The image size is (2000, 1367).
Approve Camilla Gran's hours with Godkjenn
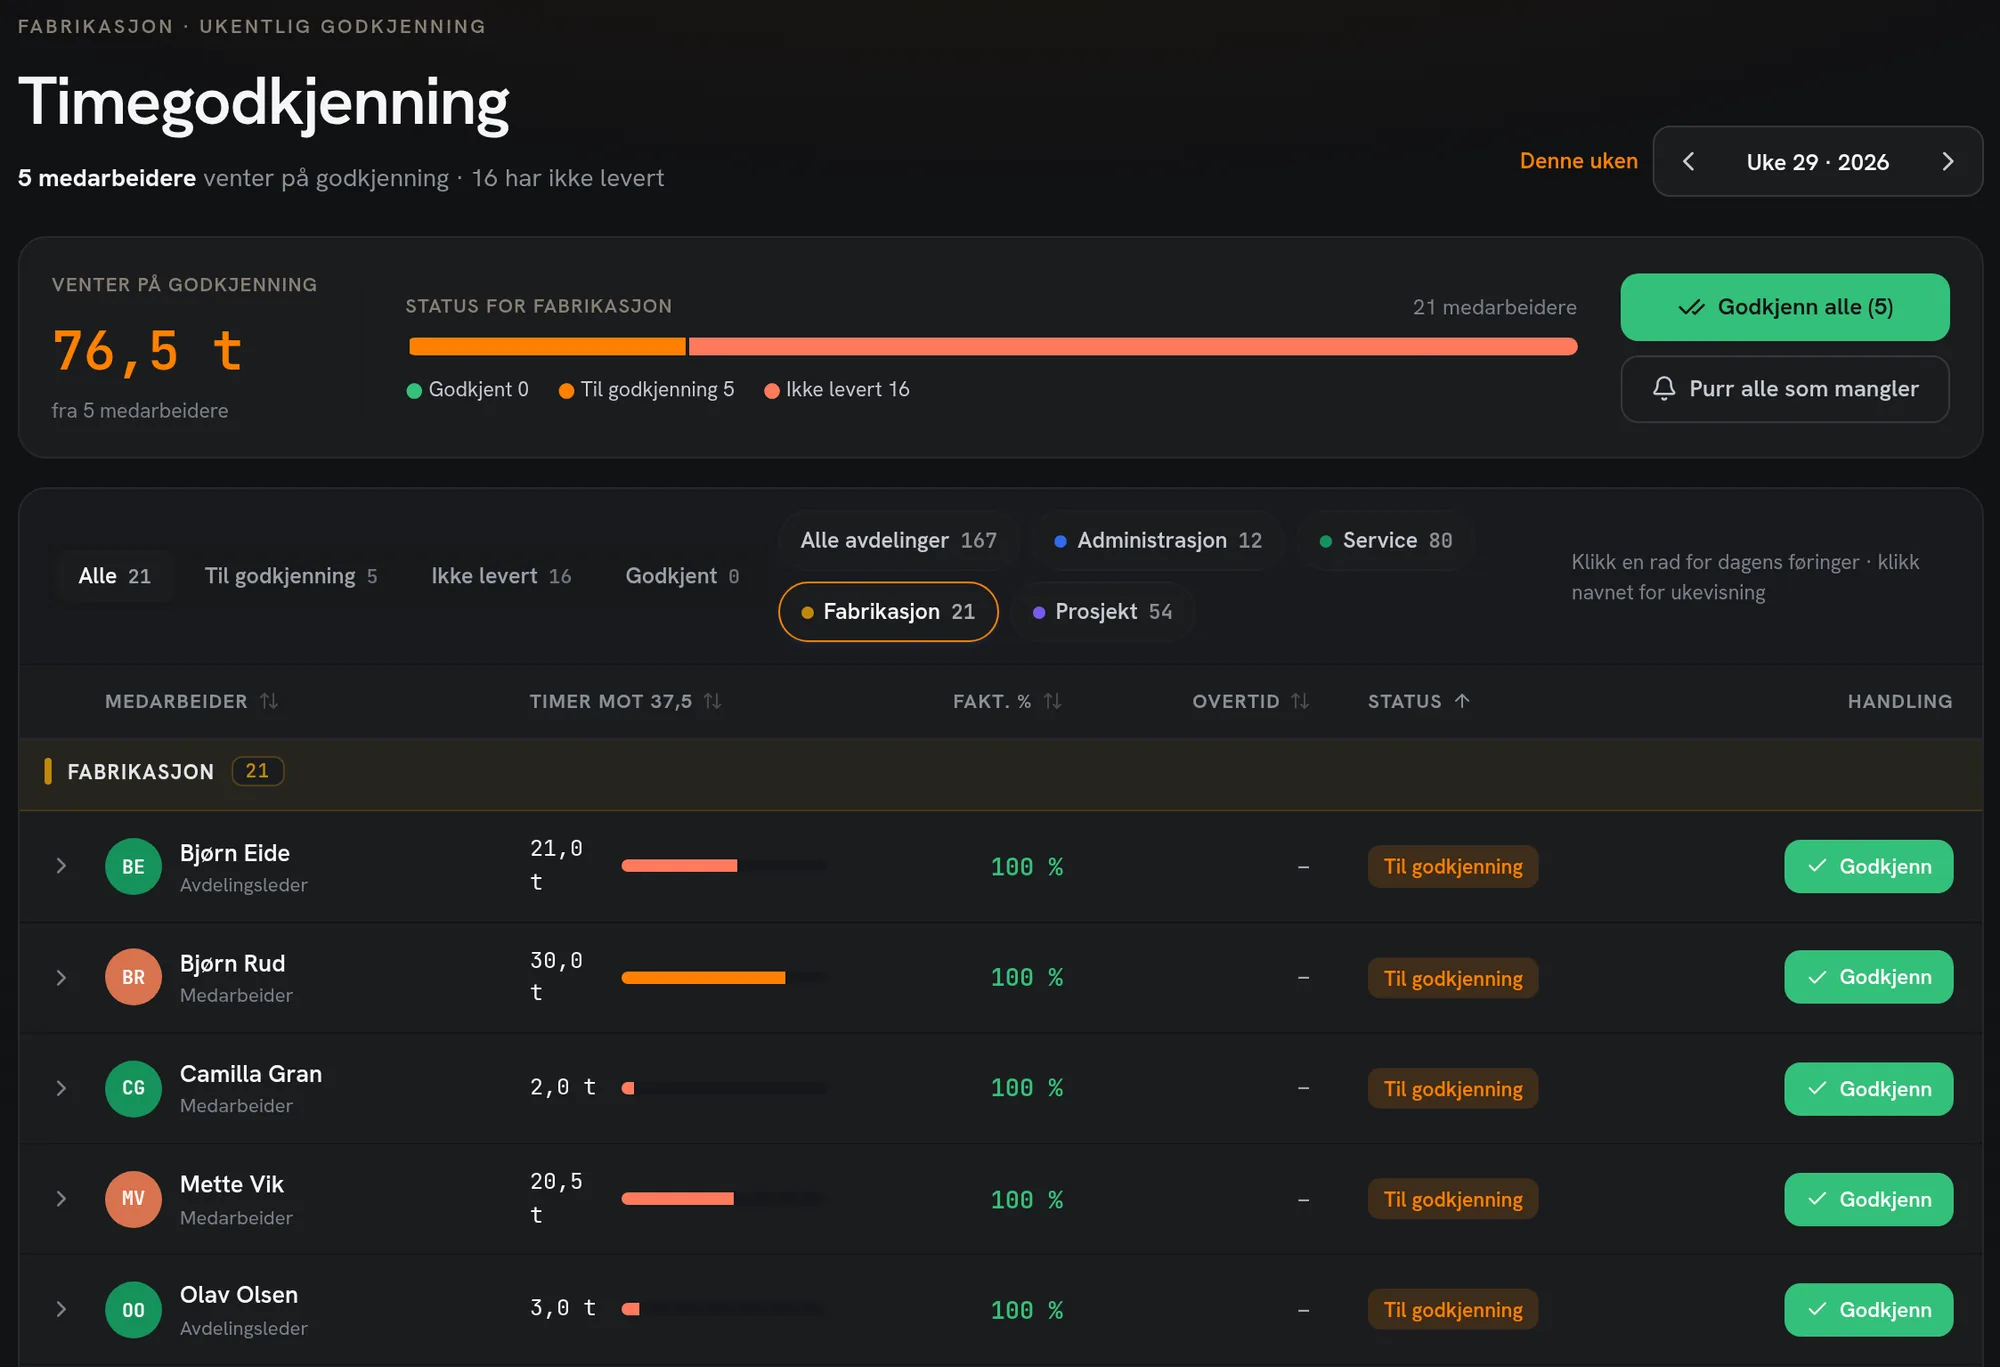click(1868, 1089)
